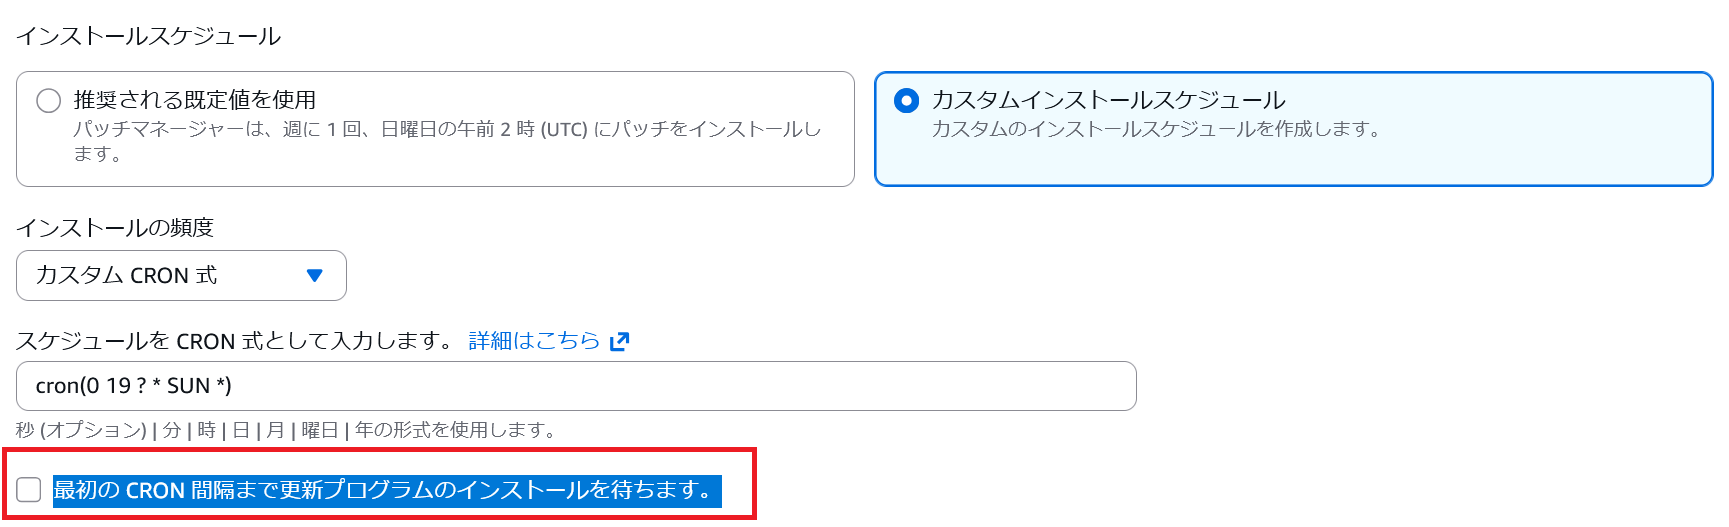Click the highlighted checkbox label about first CRON interval

tap(385, 490)
